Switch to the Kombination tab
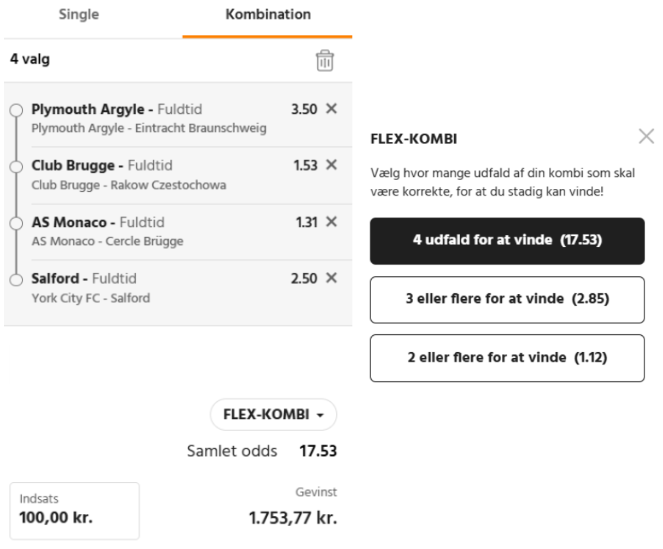Screen dimensions: 663x549 tap(267, 15)
